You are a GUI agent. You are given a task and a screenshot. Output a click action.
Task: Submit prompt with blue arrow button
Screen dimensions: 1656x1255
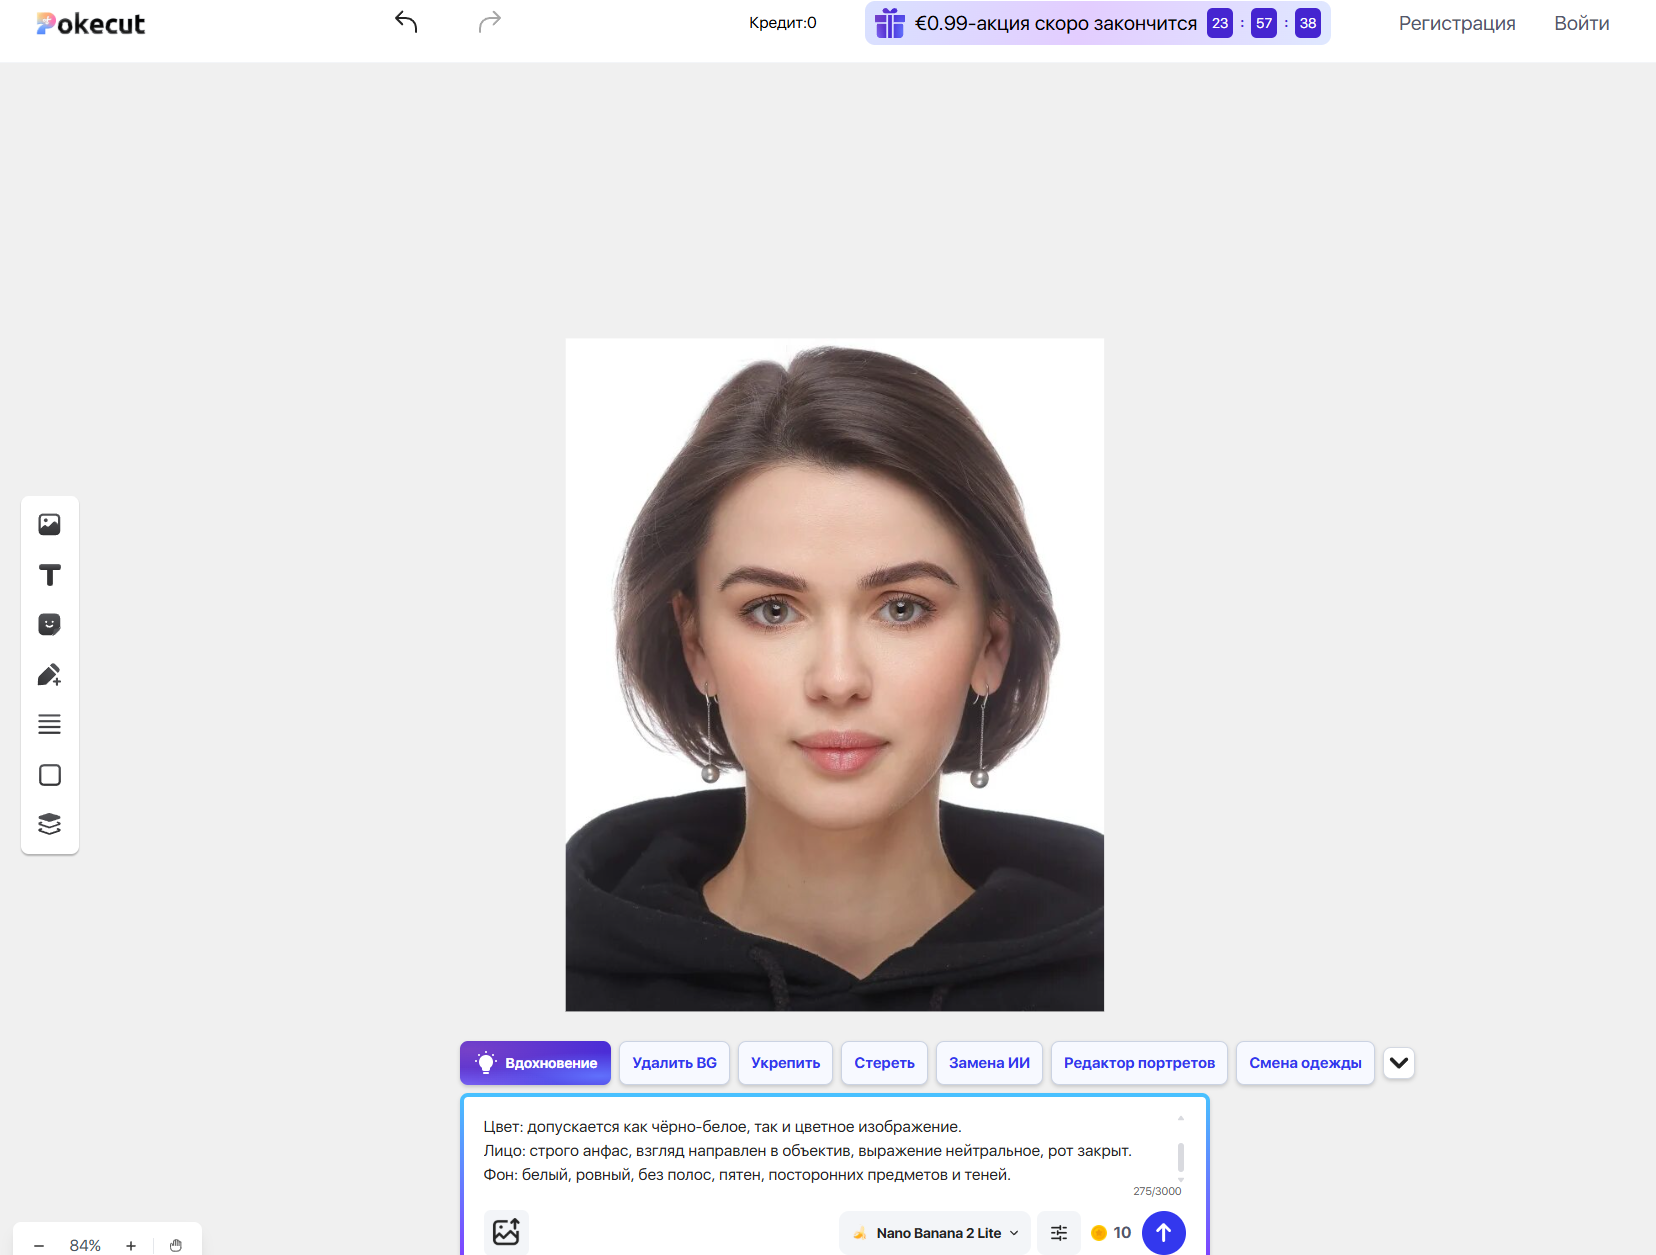click(1163, 1233)
